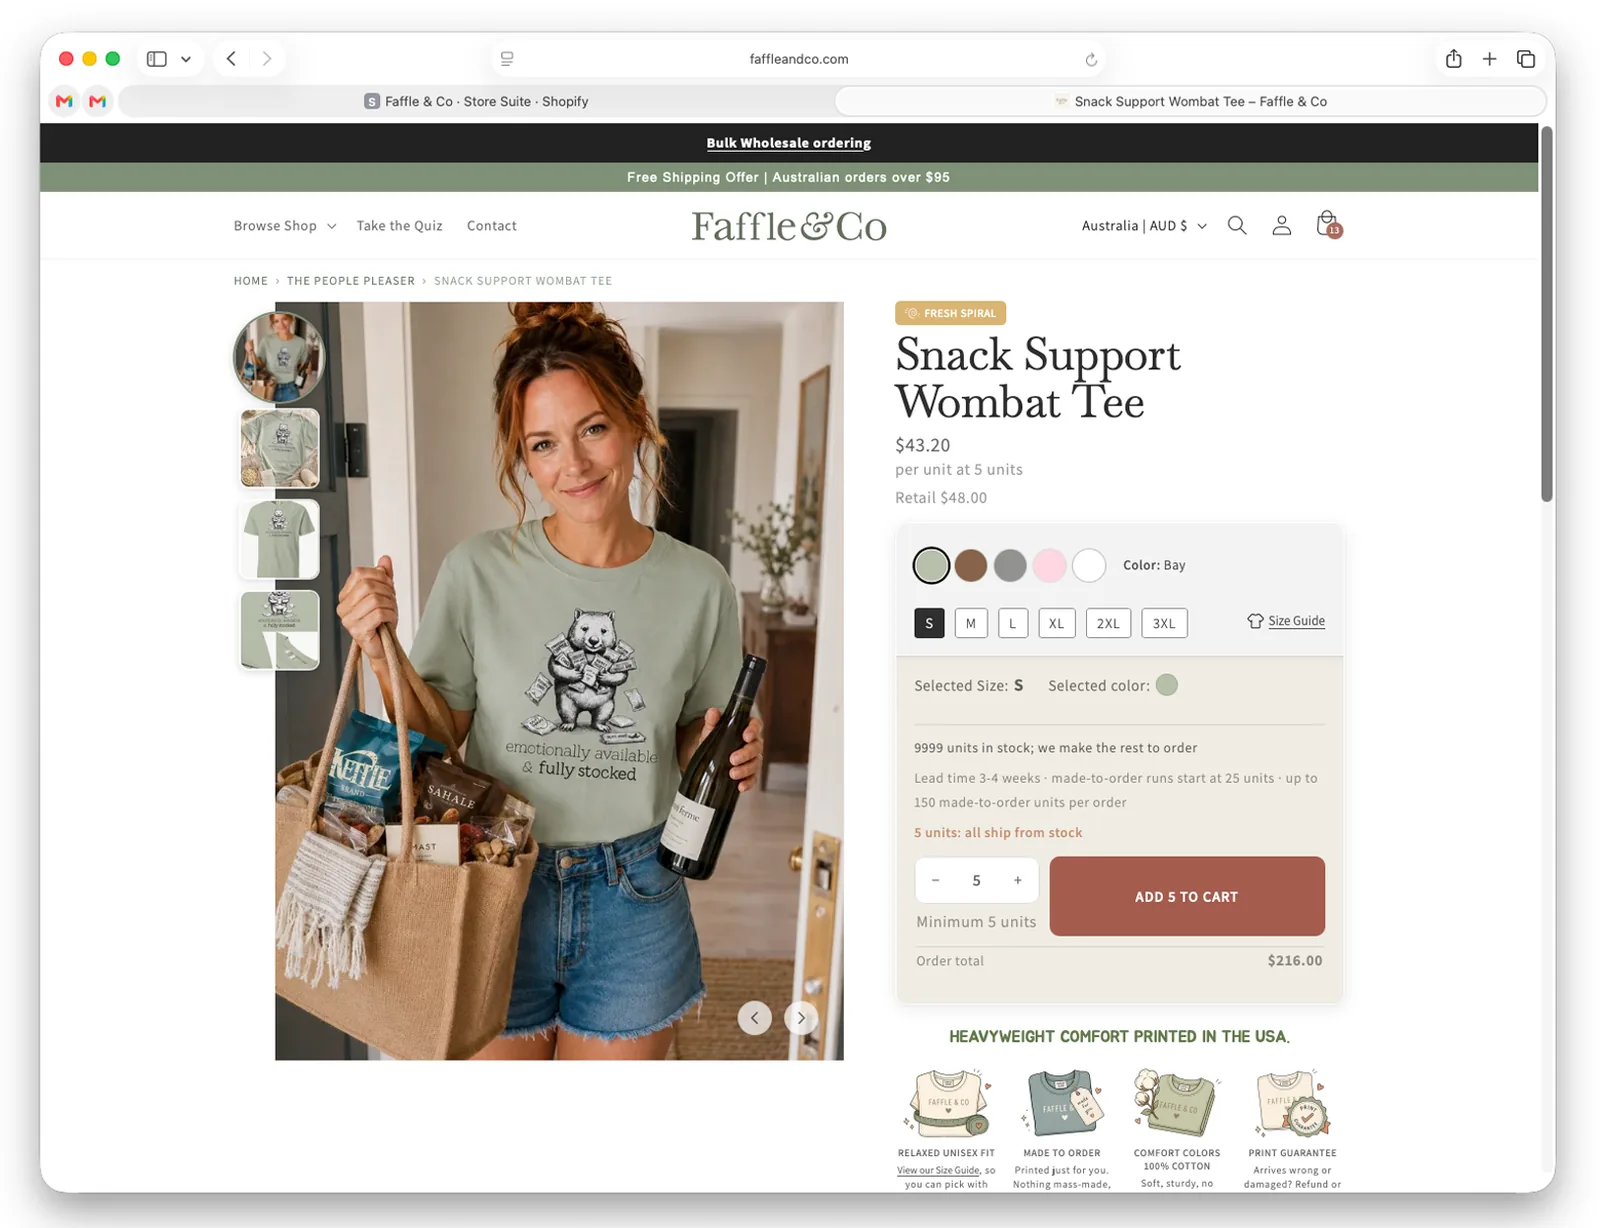Select size 2XL
The image size is (1600, 1228).
[x=1108, y=623]
